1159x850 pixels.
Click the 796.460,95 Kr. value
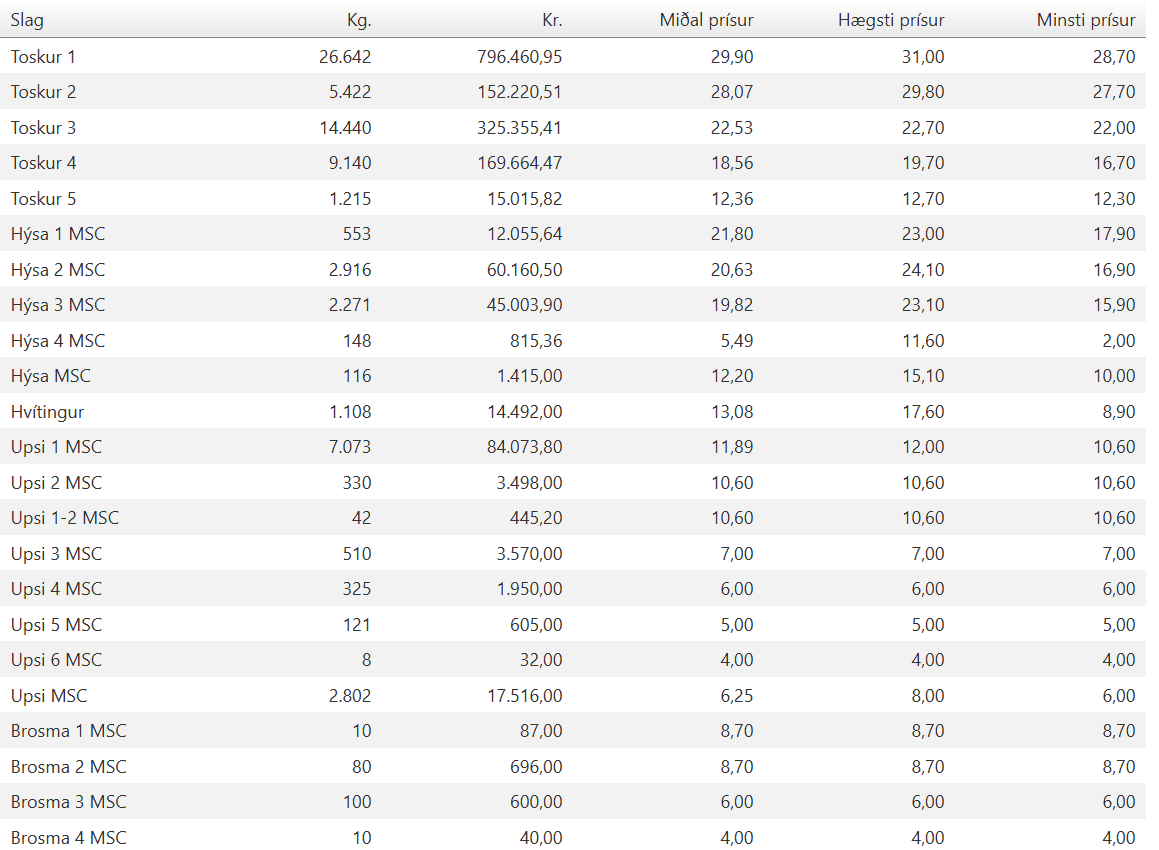(x=520, y=57)
